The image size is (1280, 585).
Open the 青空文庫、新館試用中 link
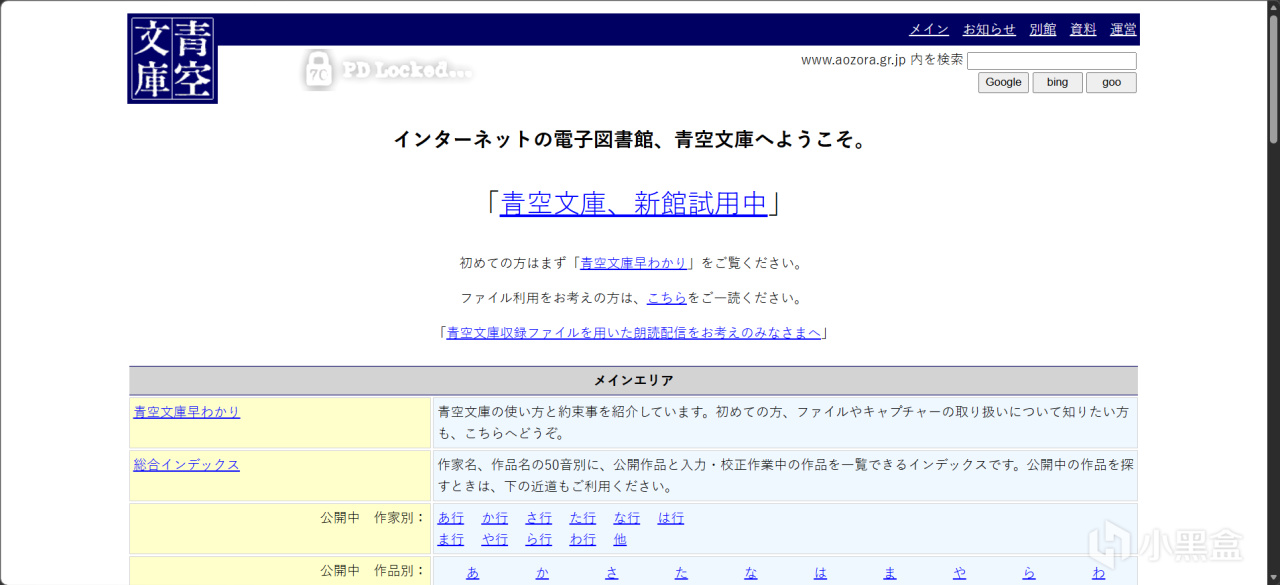[x=634, y=203]
